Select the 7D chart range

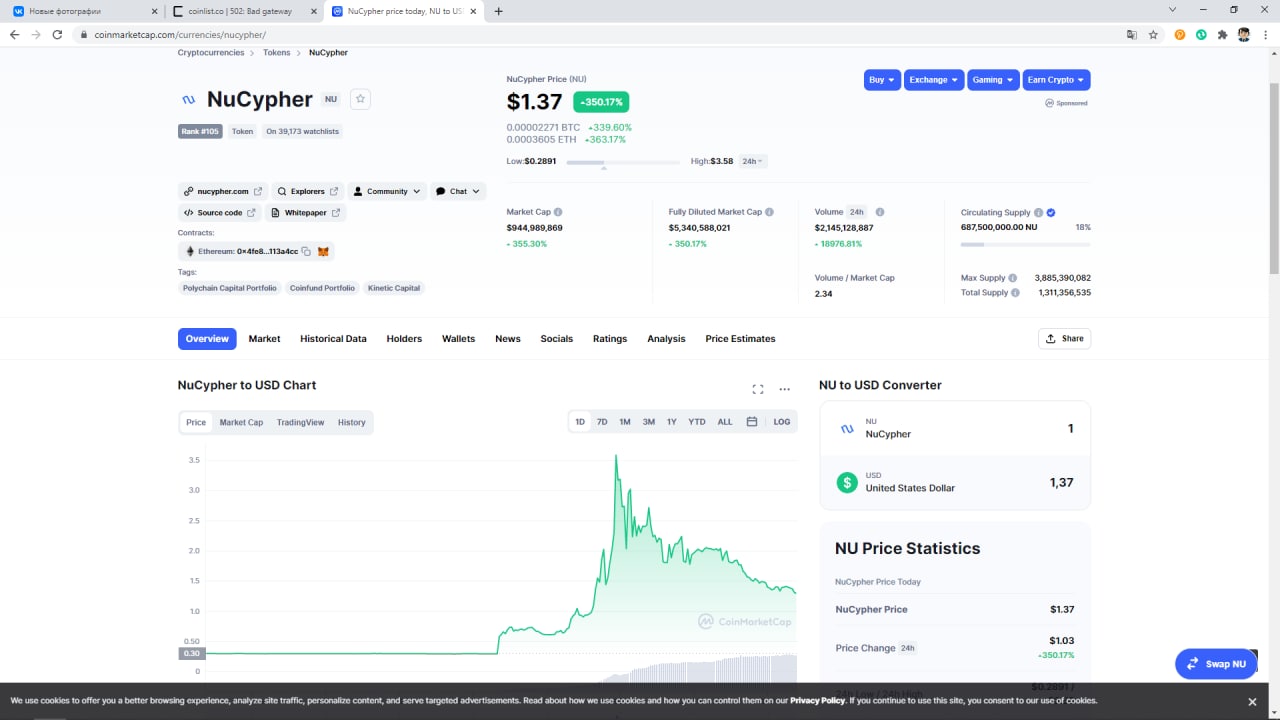(602, 422)
